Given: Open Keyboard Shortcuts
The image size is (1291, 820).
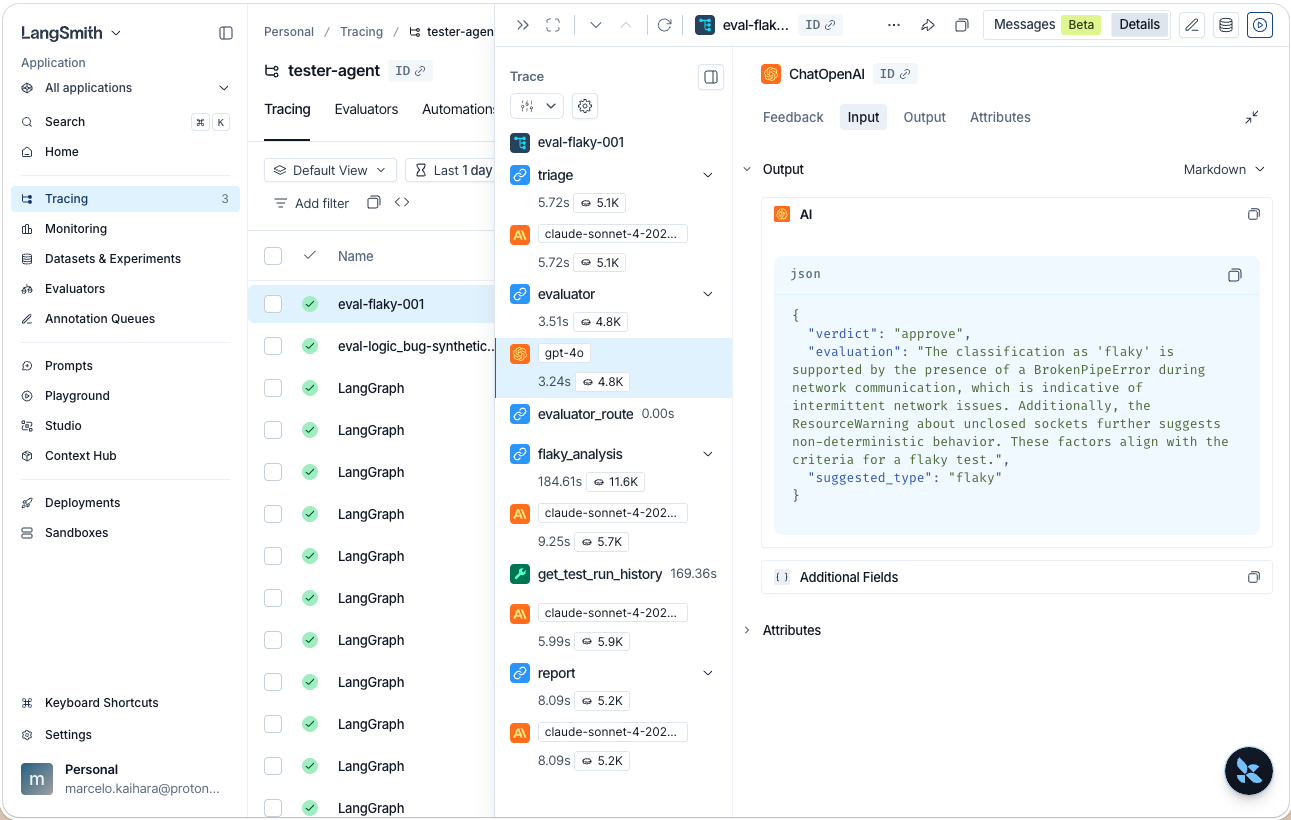Looking at the screenshot, I should pos(125,703).
